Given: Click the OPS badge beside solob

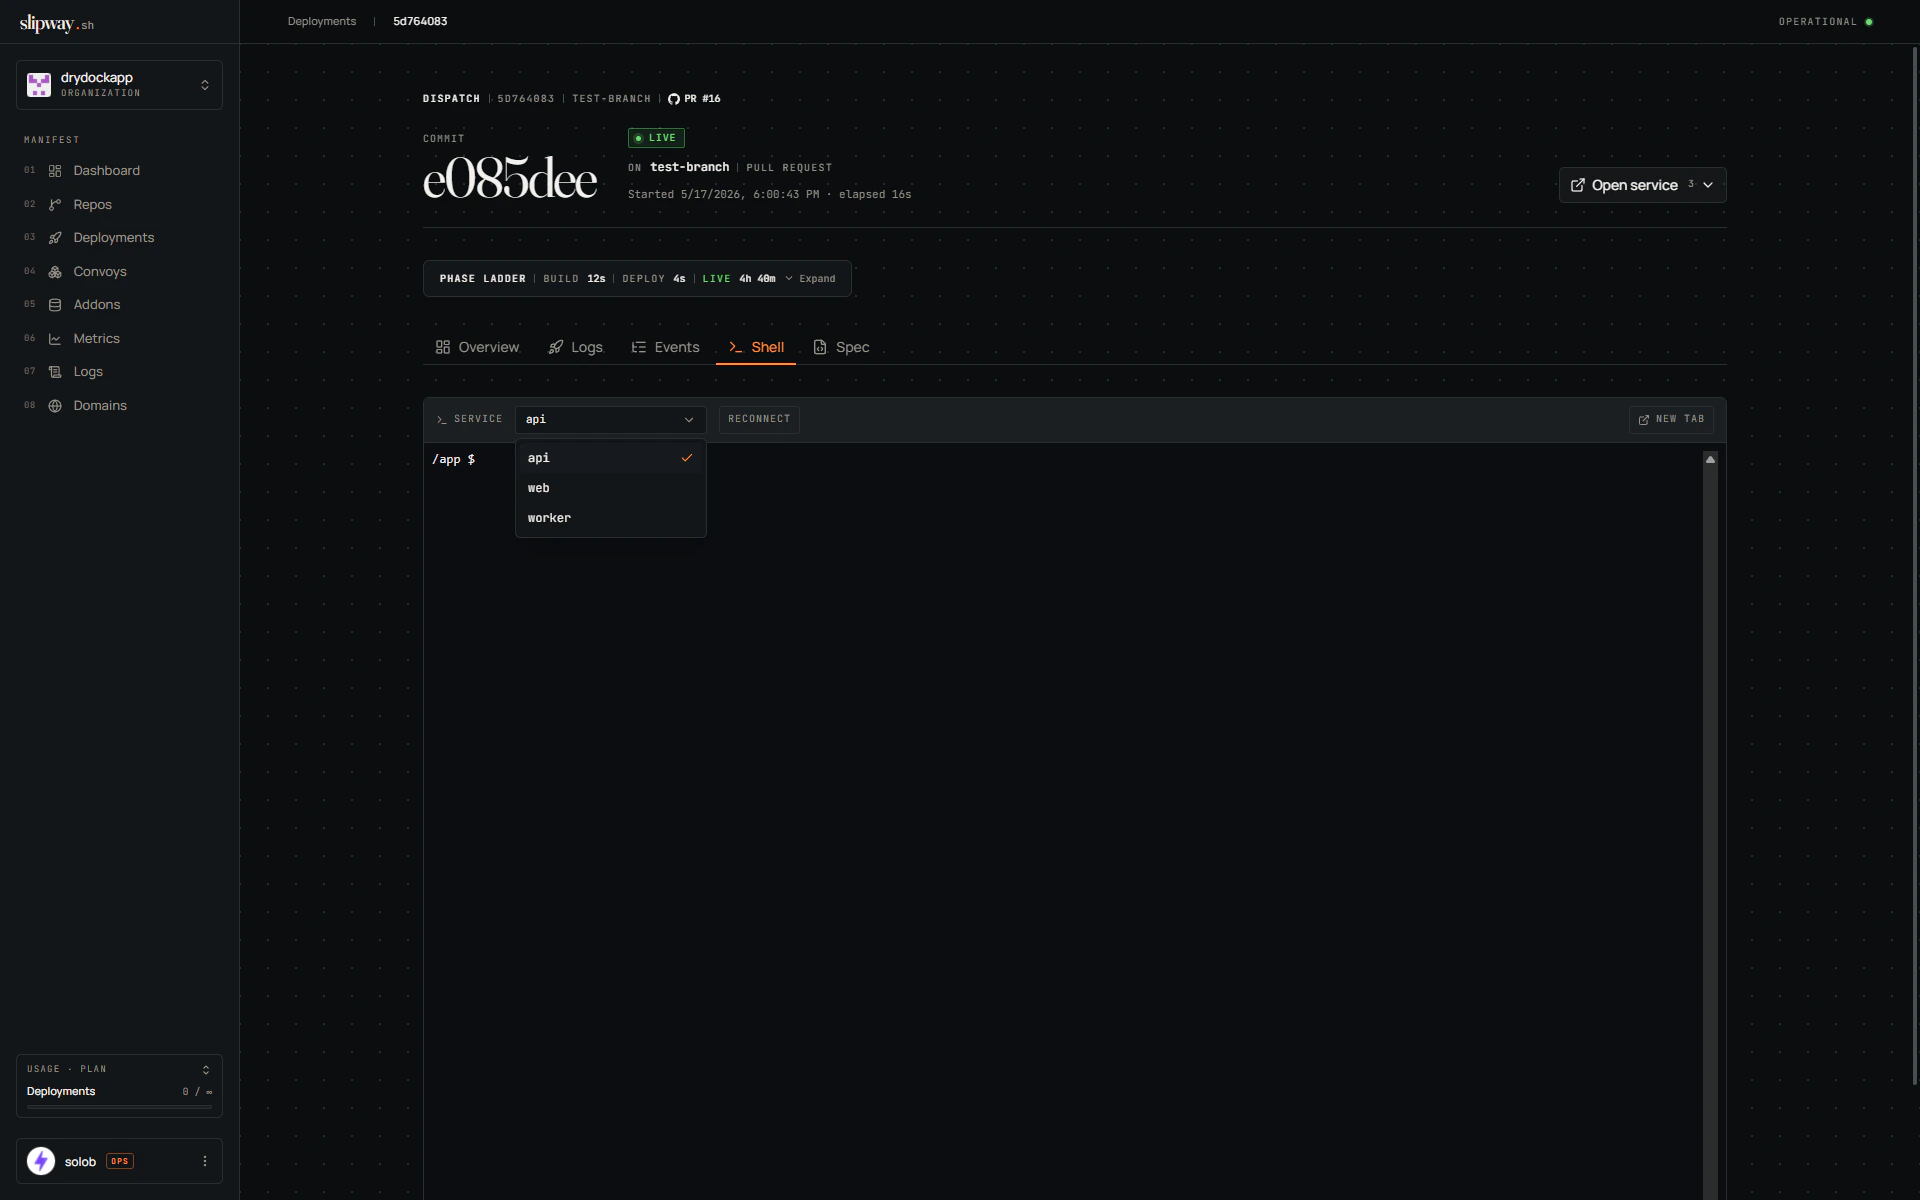Looking at the screenshot, I should point(120,1161).
